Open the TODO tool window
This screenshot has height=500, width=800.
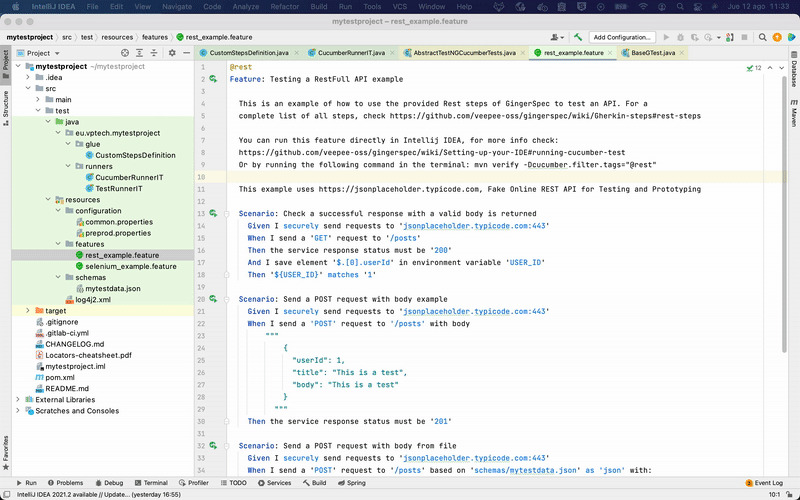coord(234,483)
